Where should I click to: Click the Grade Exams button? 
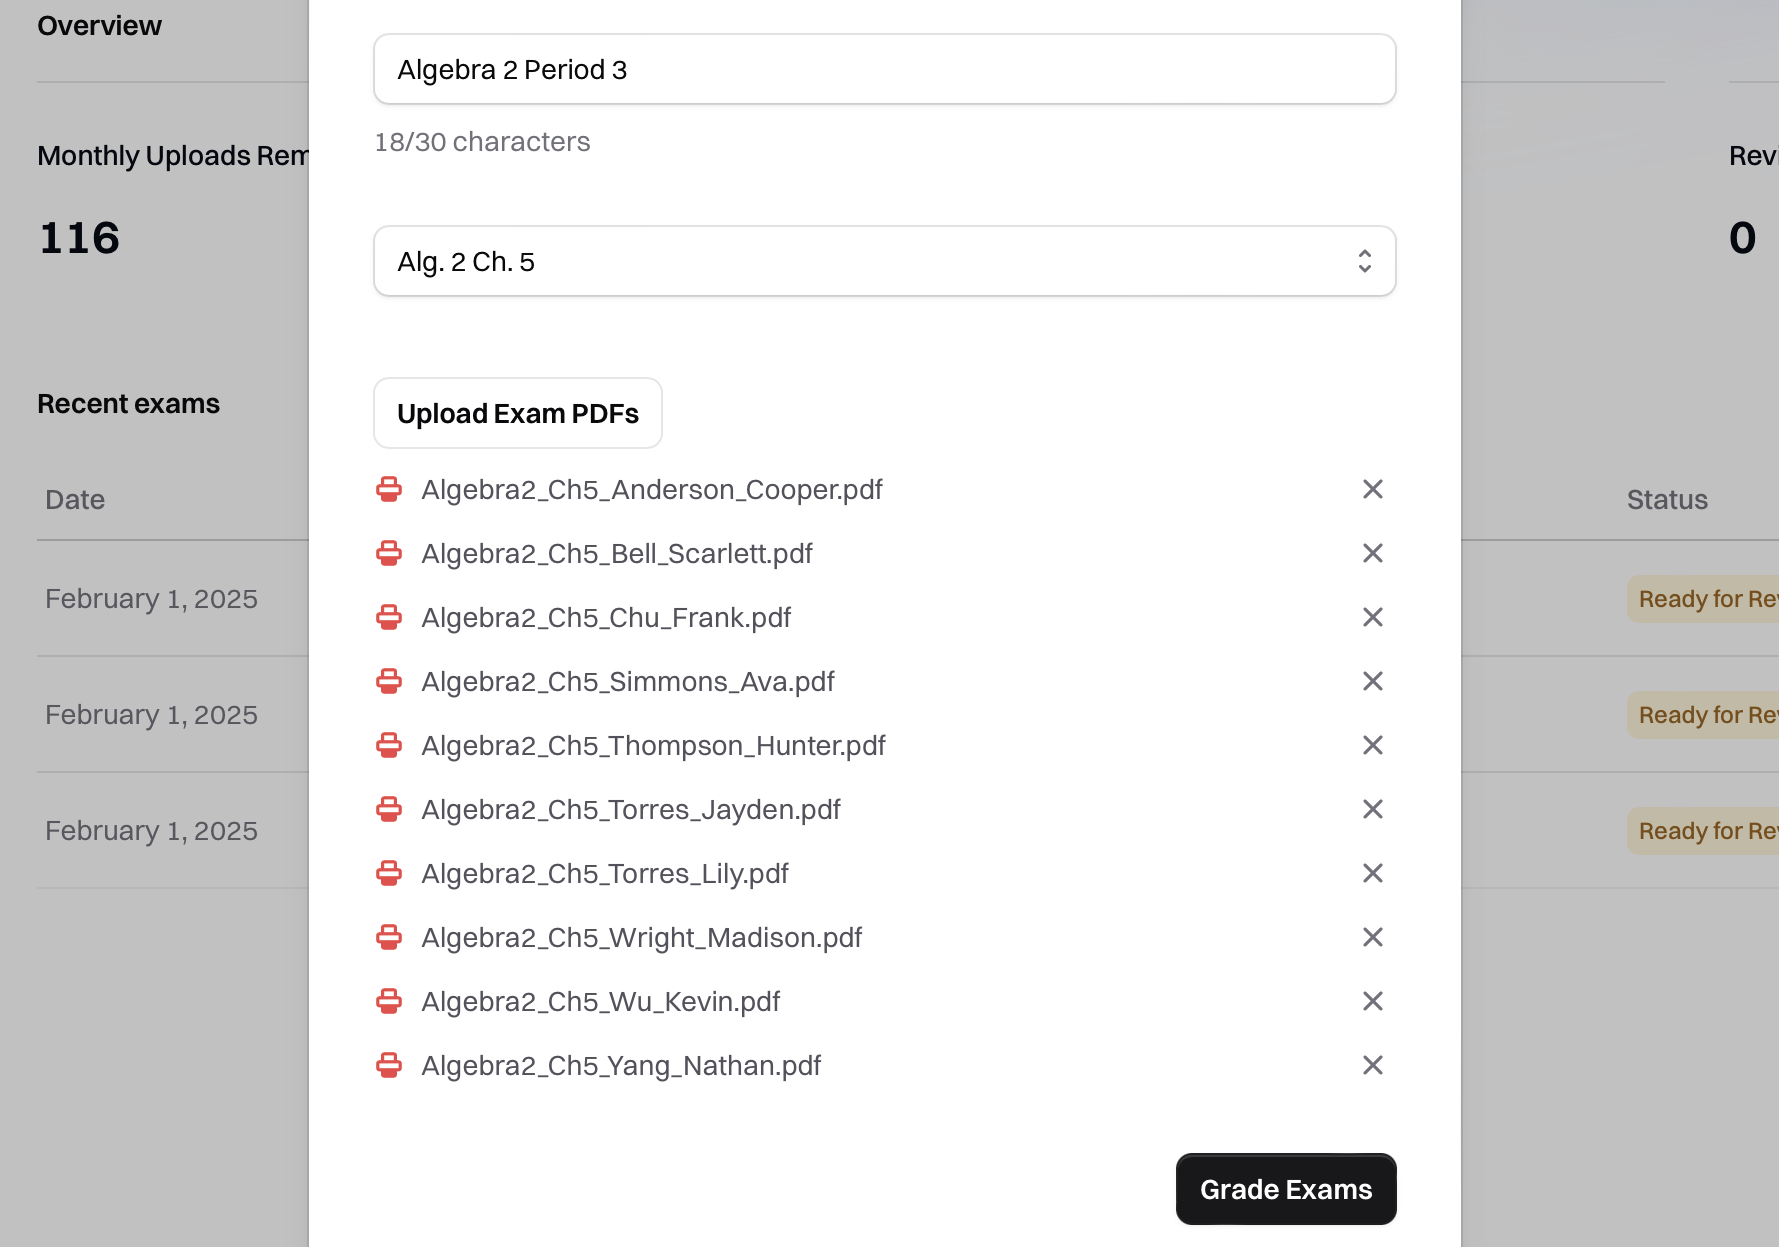tap(1286, 1189)
